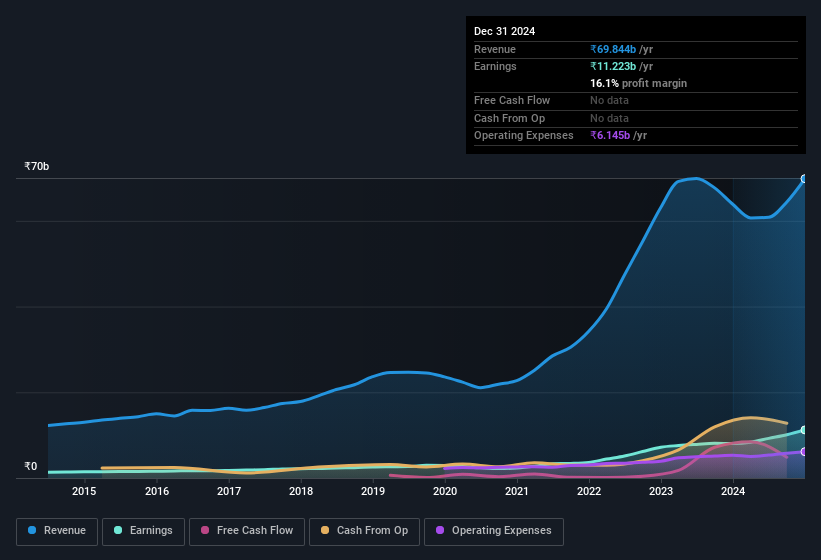The height and width of the screenshot is (560, 821).
Task: Click the Dec 31 2024 tooltip date
Action: coord(504,31)
